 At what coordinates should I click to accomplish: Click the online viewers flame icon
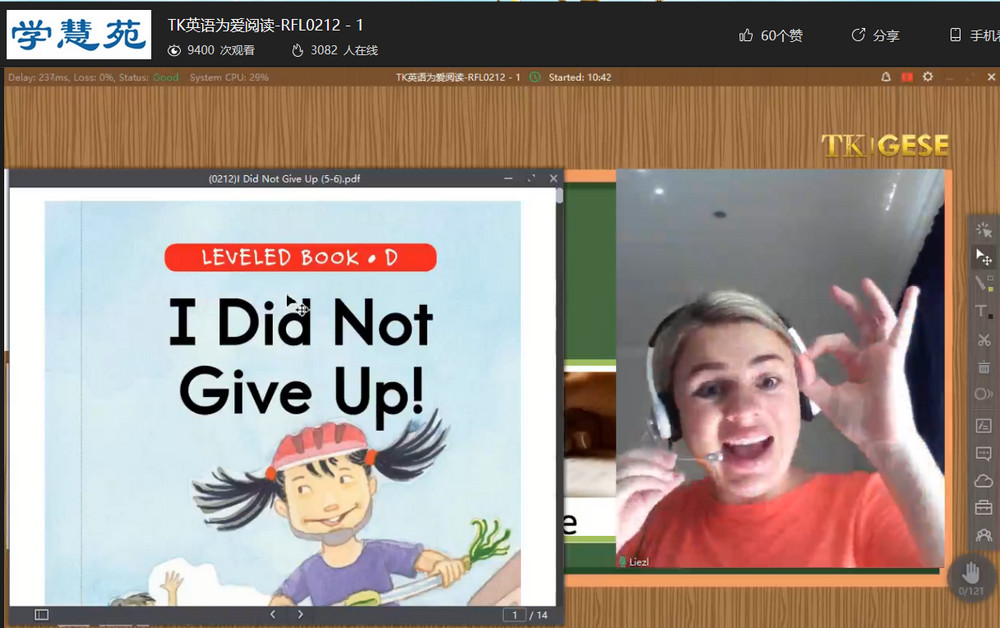pos(297,50)
